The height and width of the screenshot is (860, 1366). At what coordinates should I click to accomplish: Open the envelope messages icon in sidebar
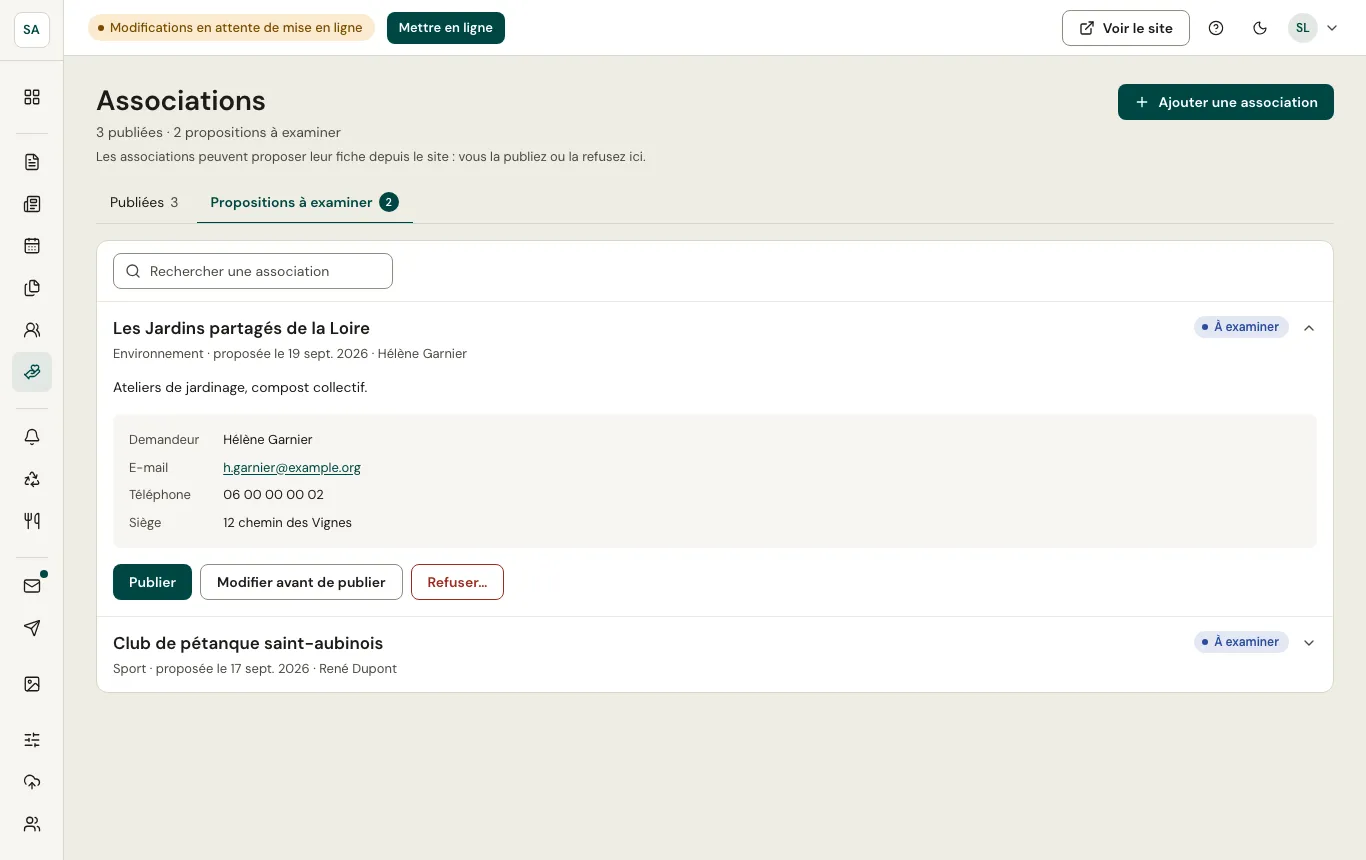coord(32,586)
